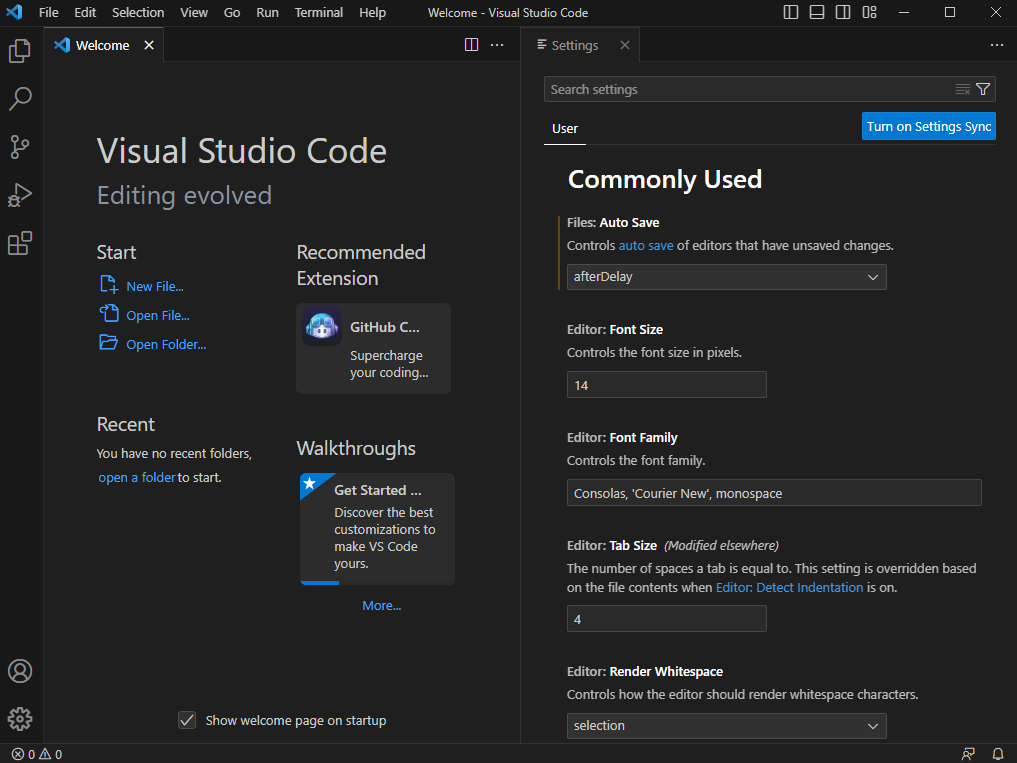Screen dimensions: 1017x763
Task: Click the 'Files: Auto Save' setting title
Action: pos(613,223)
